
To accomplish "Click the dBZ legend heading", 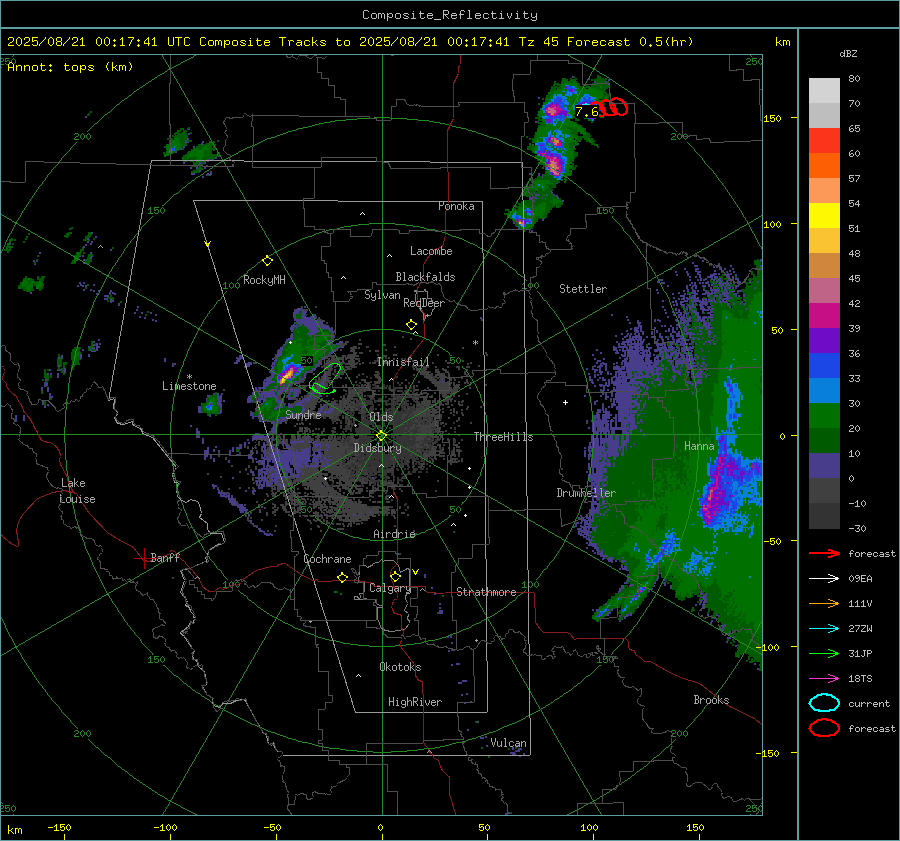I will tap(848, 54).
